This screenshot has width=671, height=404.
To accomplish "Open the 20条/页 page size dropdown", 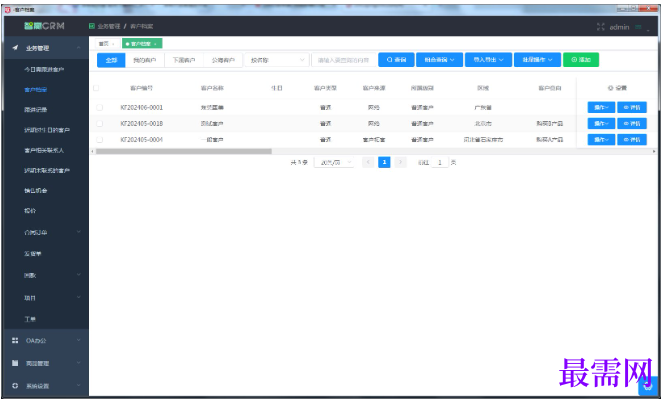I will pyautogui.click(x=334, y=163).
